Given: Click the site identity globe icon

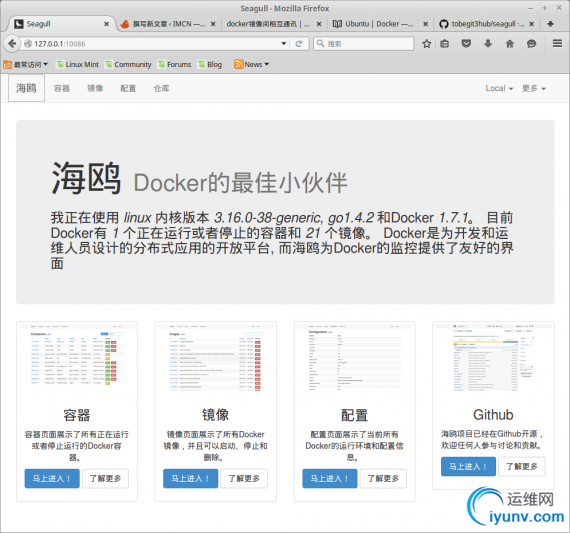Looking at the screenshot, I should pyautogui.click(x=28, y=44).
